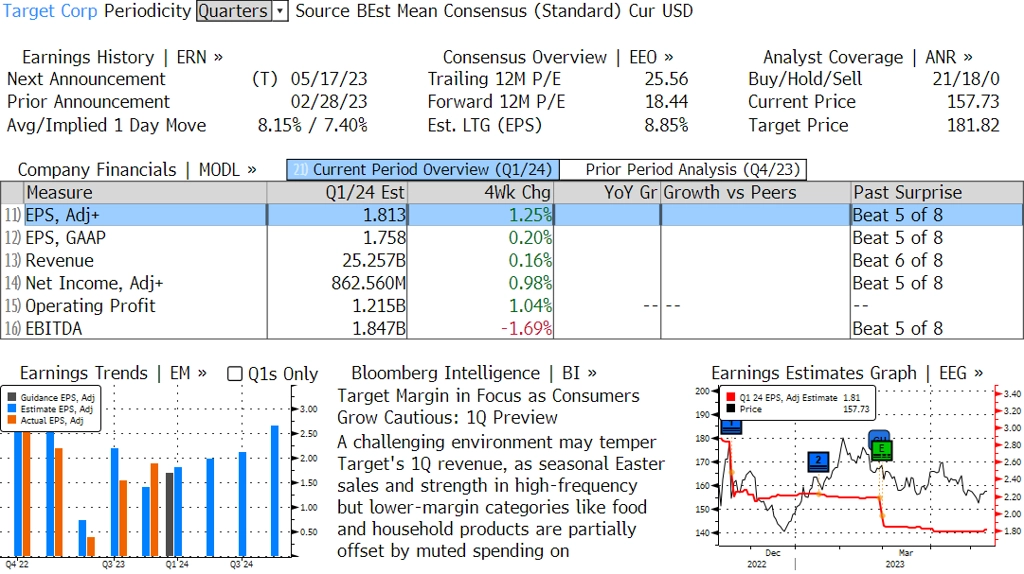Click the 862.560M net income estimate
The width and height of the screenshot is (1024, 574).
point(368,283)
